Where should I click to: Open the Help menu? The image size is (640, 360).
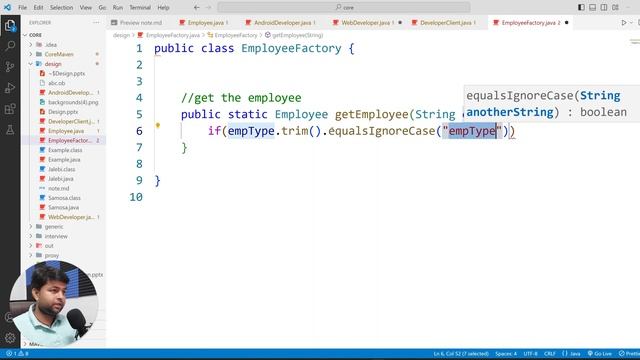[163, 7]
